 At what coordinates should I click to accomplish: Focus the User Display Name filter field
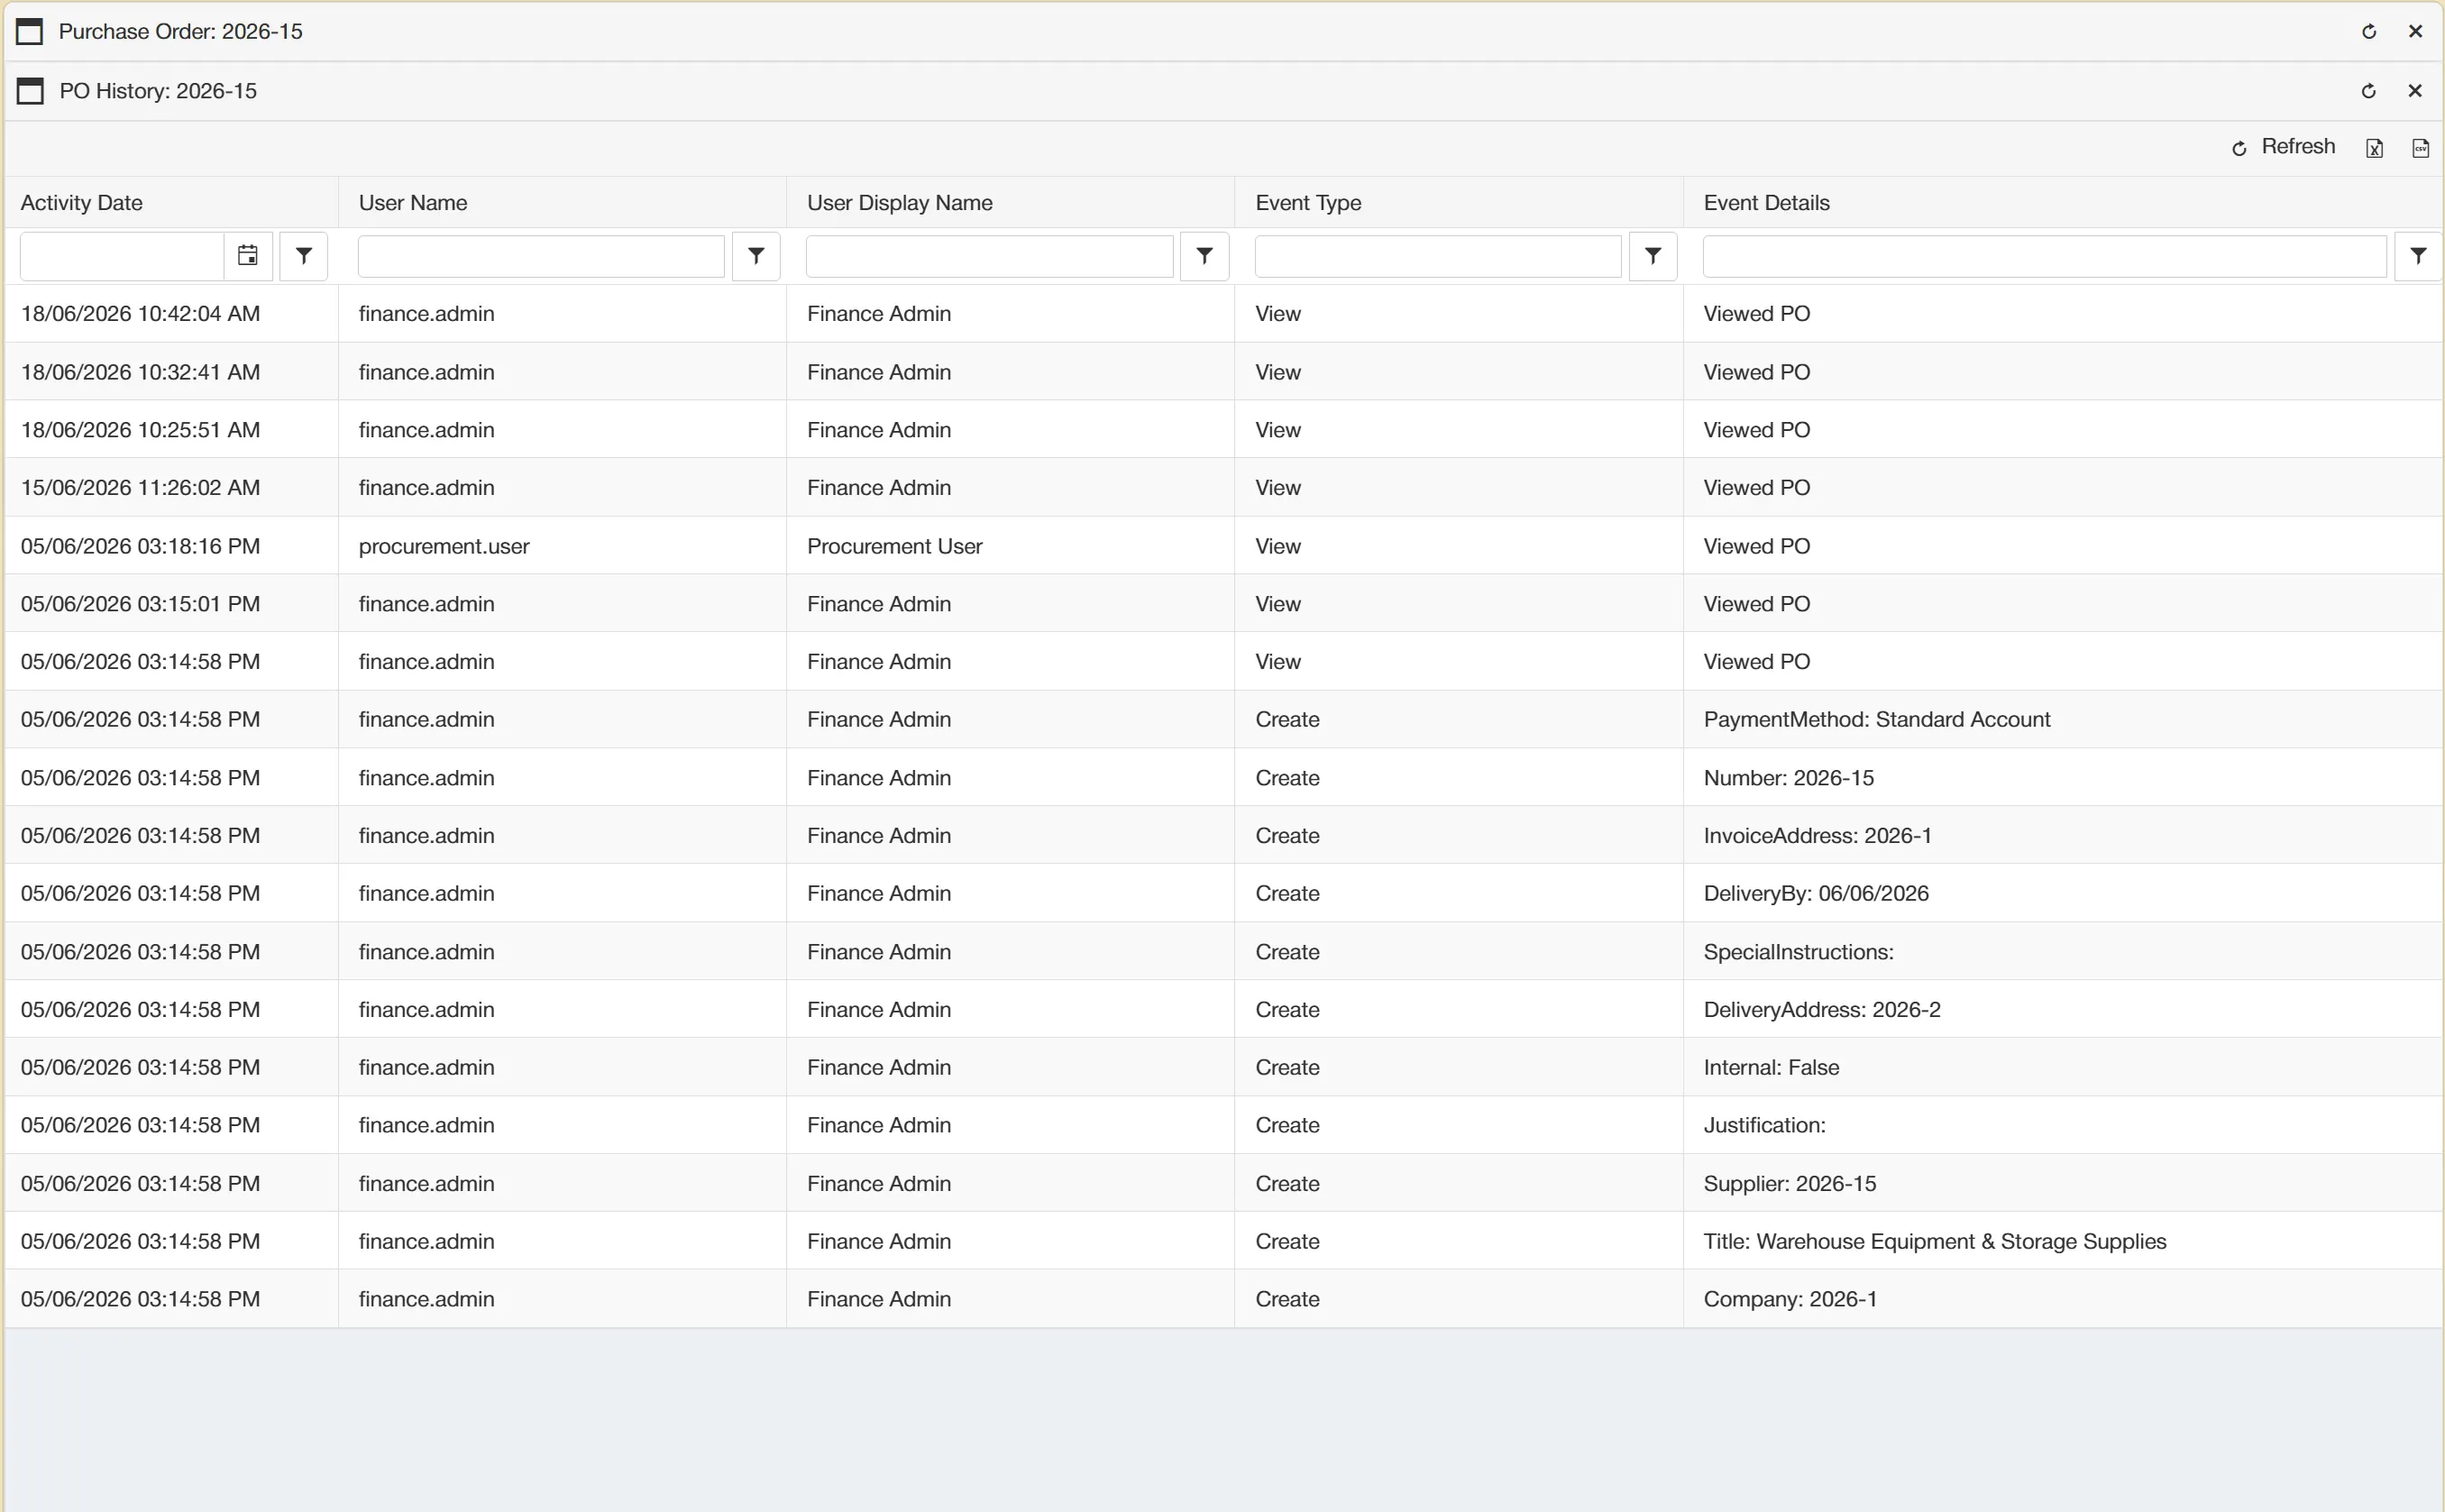(x=989, y=256)
